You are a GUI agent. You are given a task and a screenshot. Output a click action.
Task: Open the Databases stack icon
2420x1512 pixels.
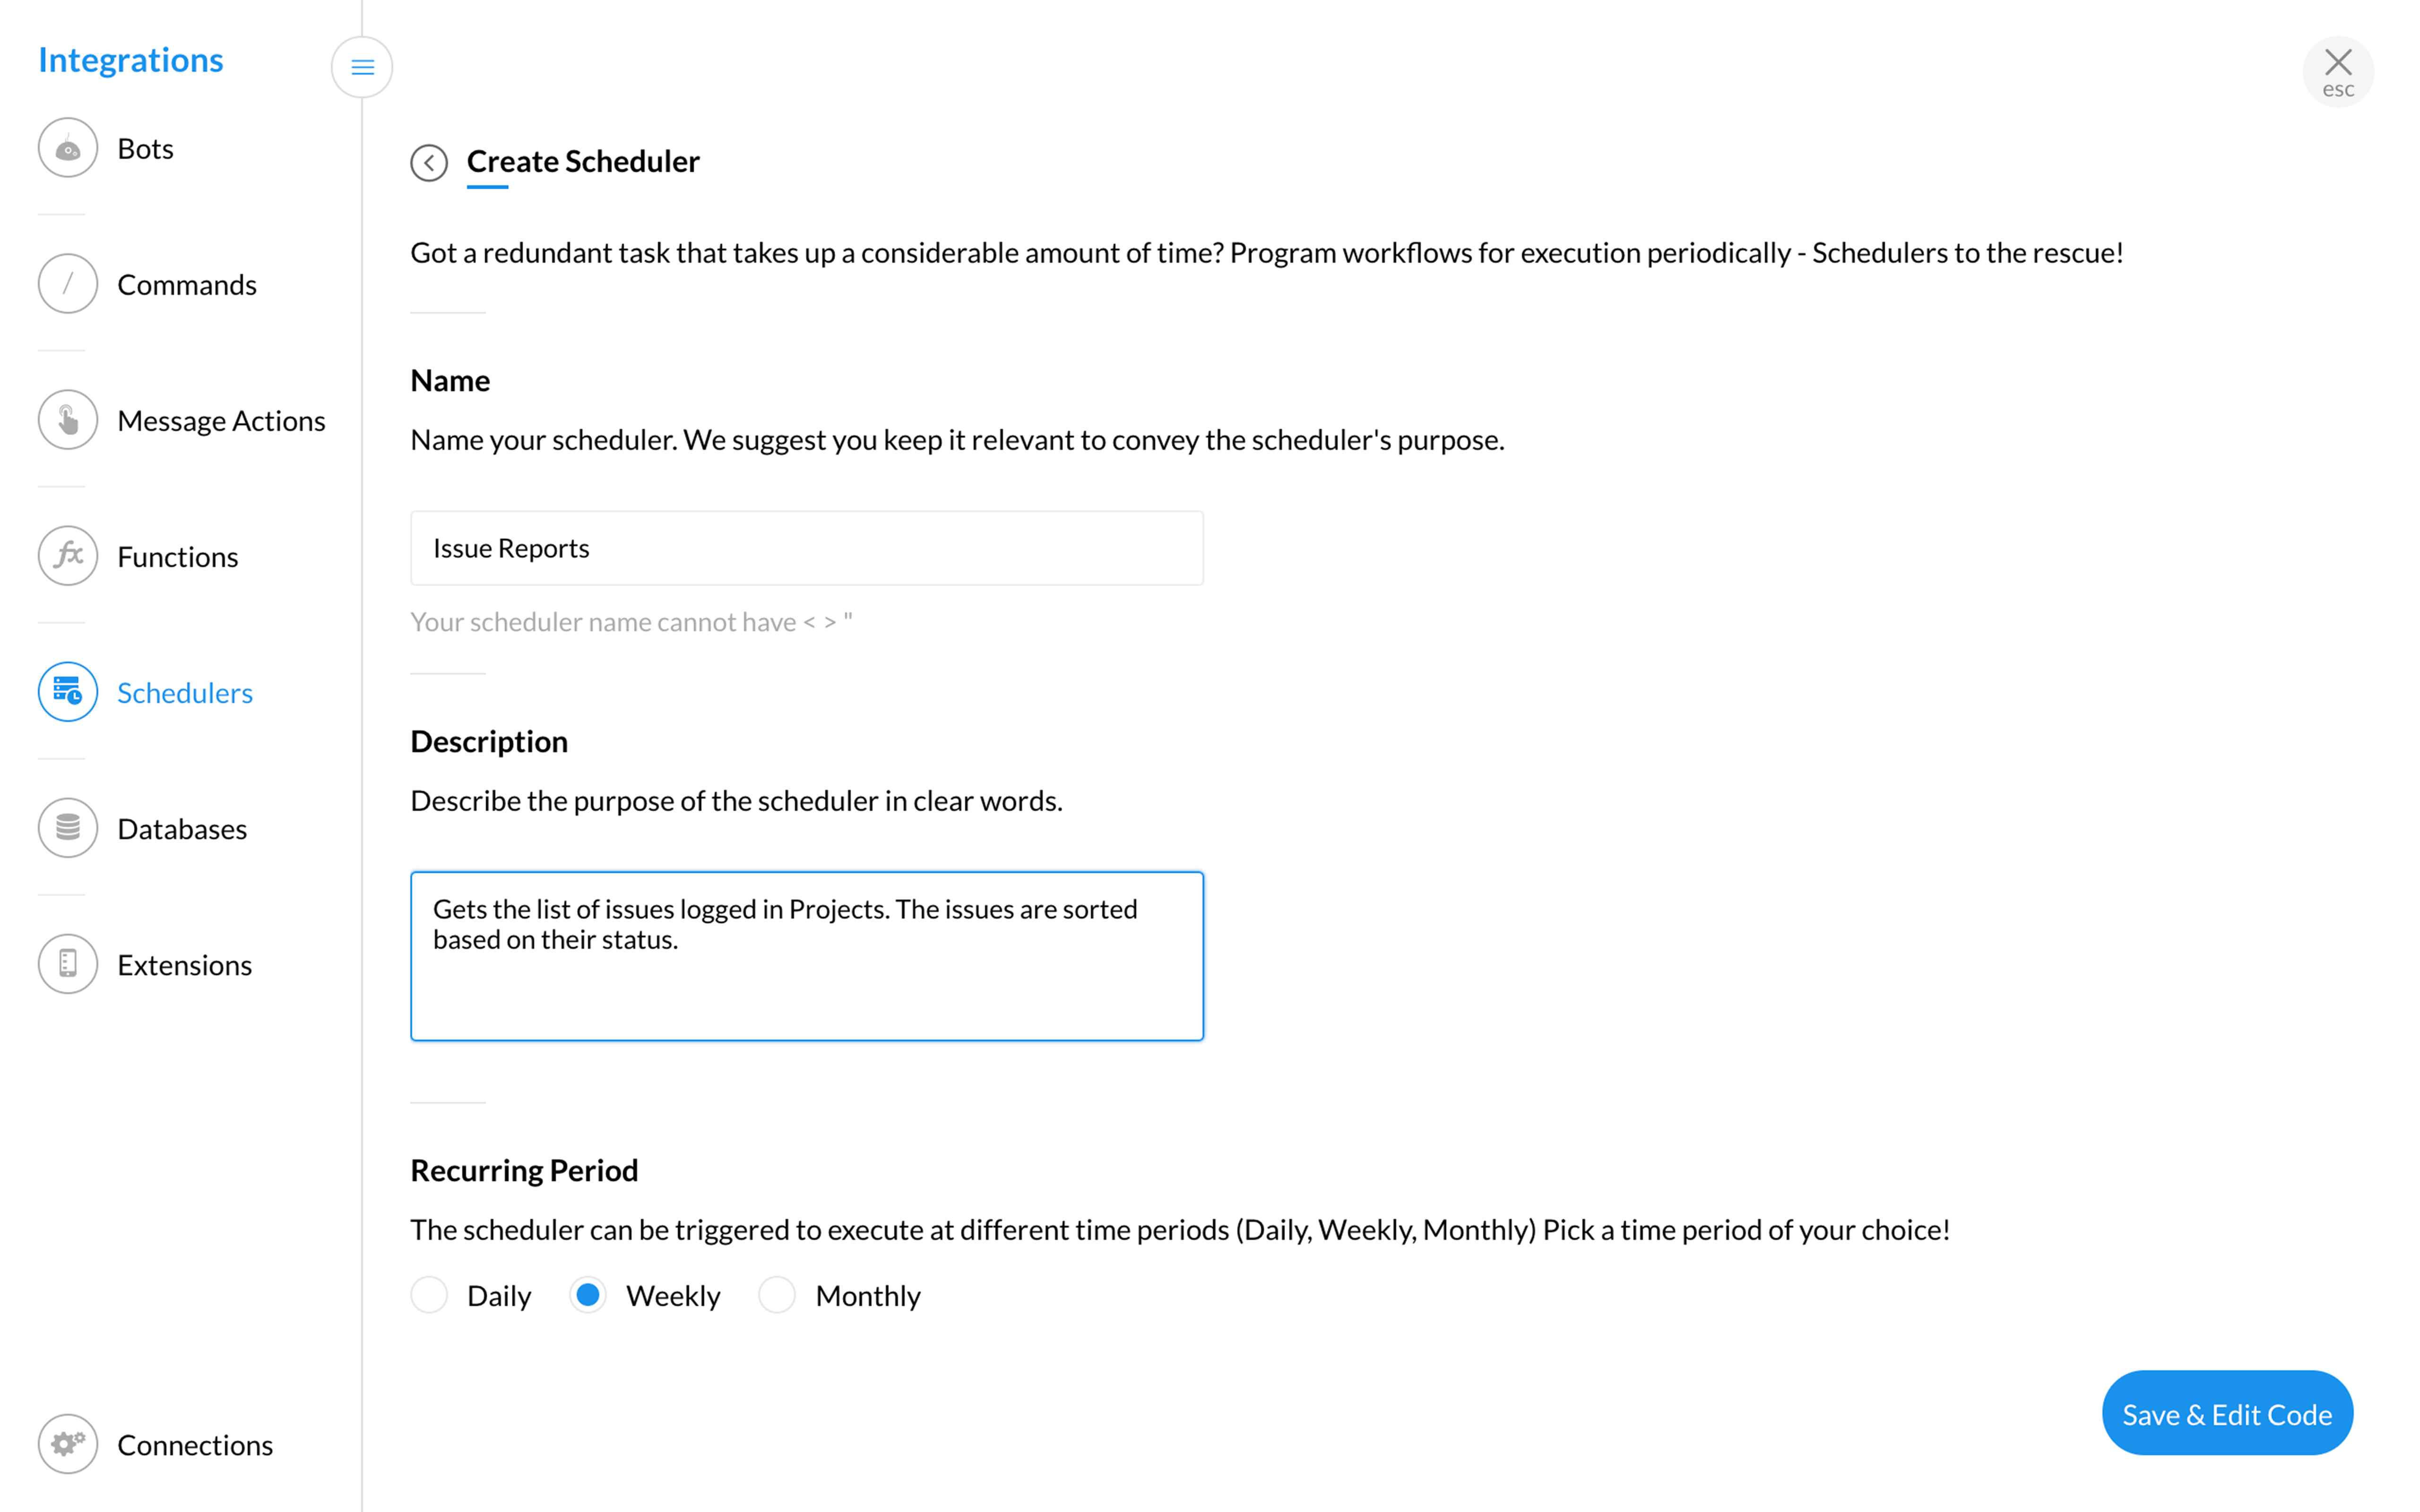(x=68, y=828)
